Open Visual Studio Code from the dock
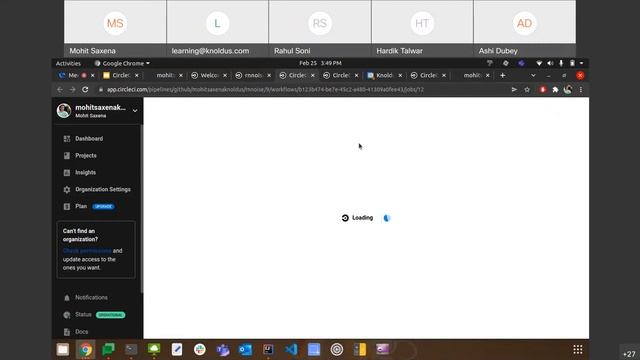This screenshot has width=640, height=360. (x=291, y=349)
